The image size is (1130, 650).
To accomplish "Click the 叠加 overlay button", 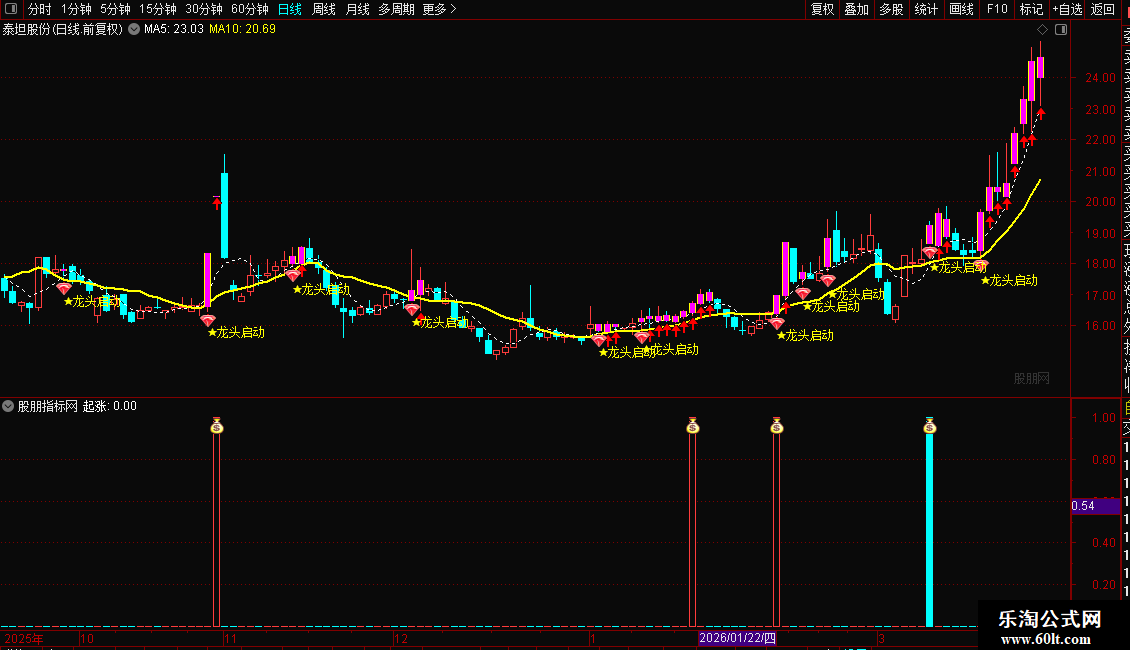I will point(857,9).
